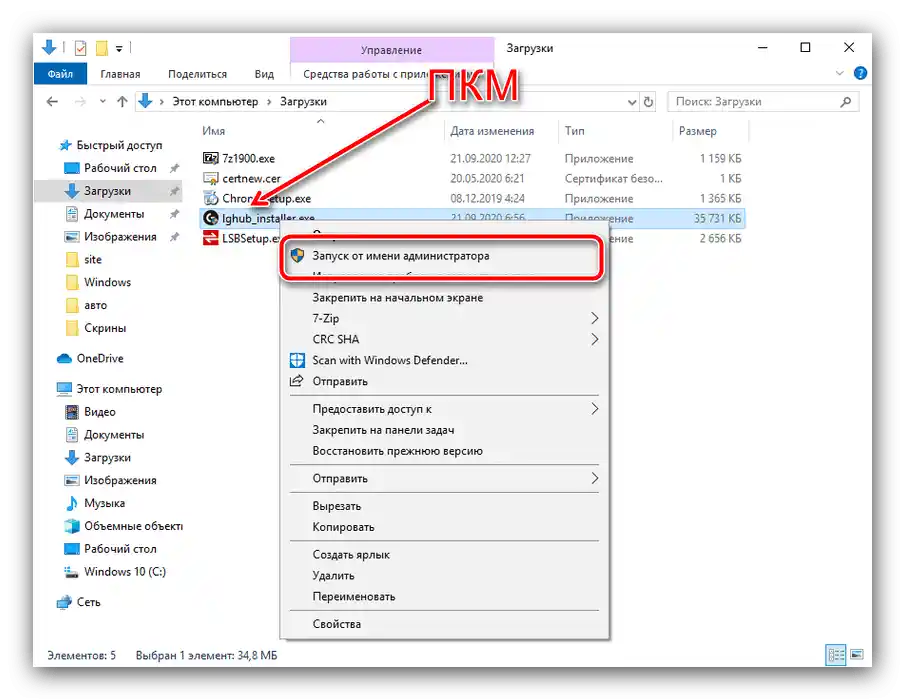The image size is (905, 700).
Task: Open address bar history dropdown
Action: 632,102
